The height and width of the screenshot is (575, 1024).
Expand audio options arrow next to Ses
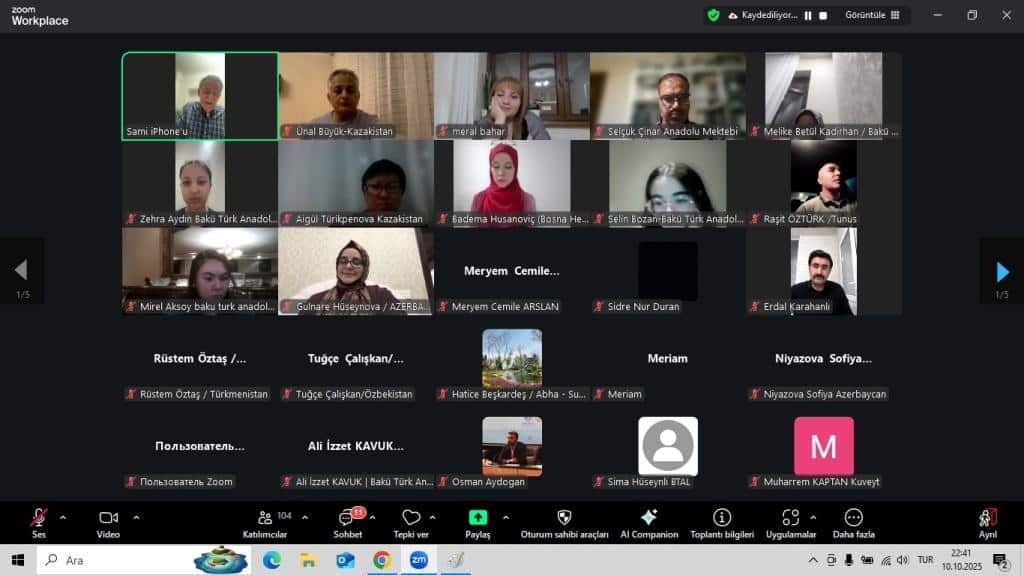click(63, 517)
